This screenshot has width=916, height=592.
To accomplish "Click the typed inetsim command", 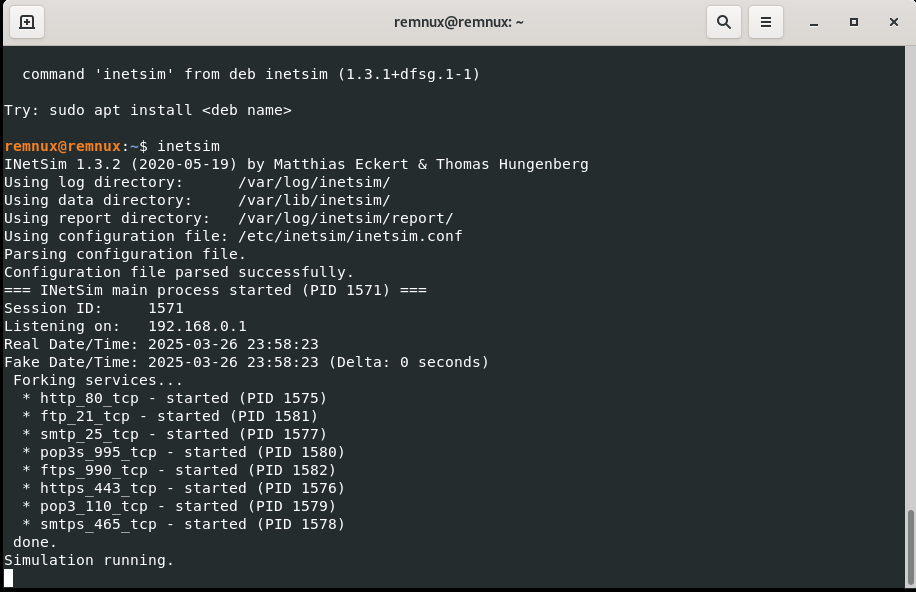I will pos(188,146).
